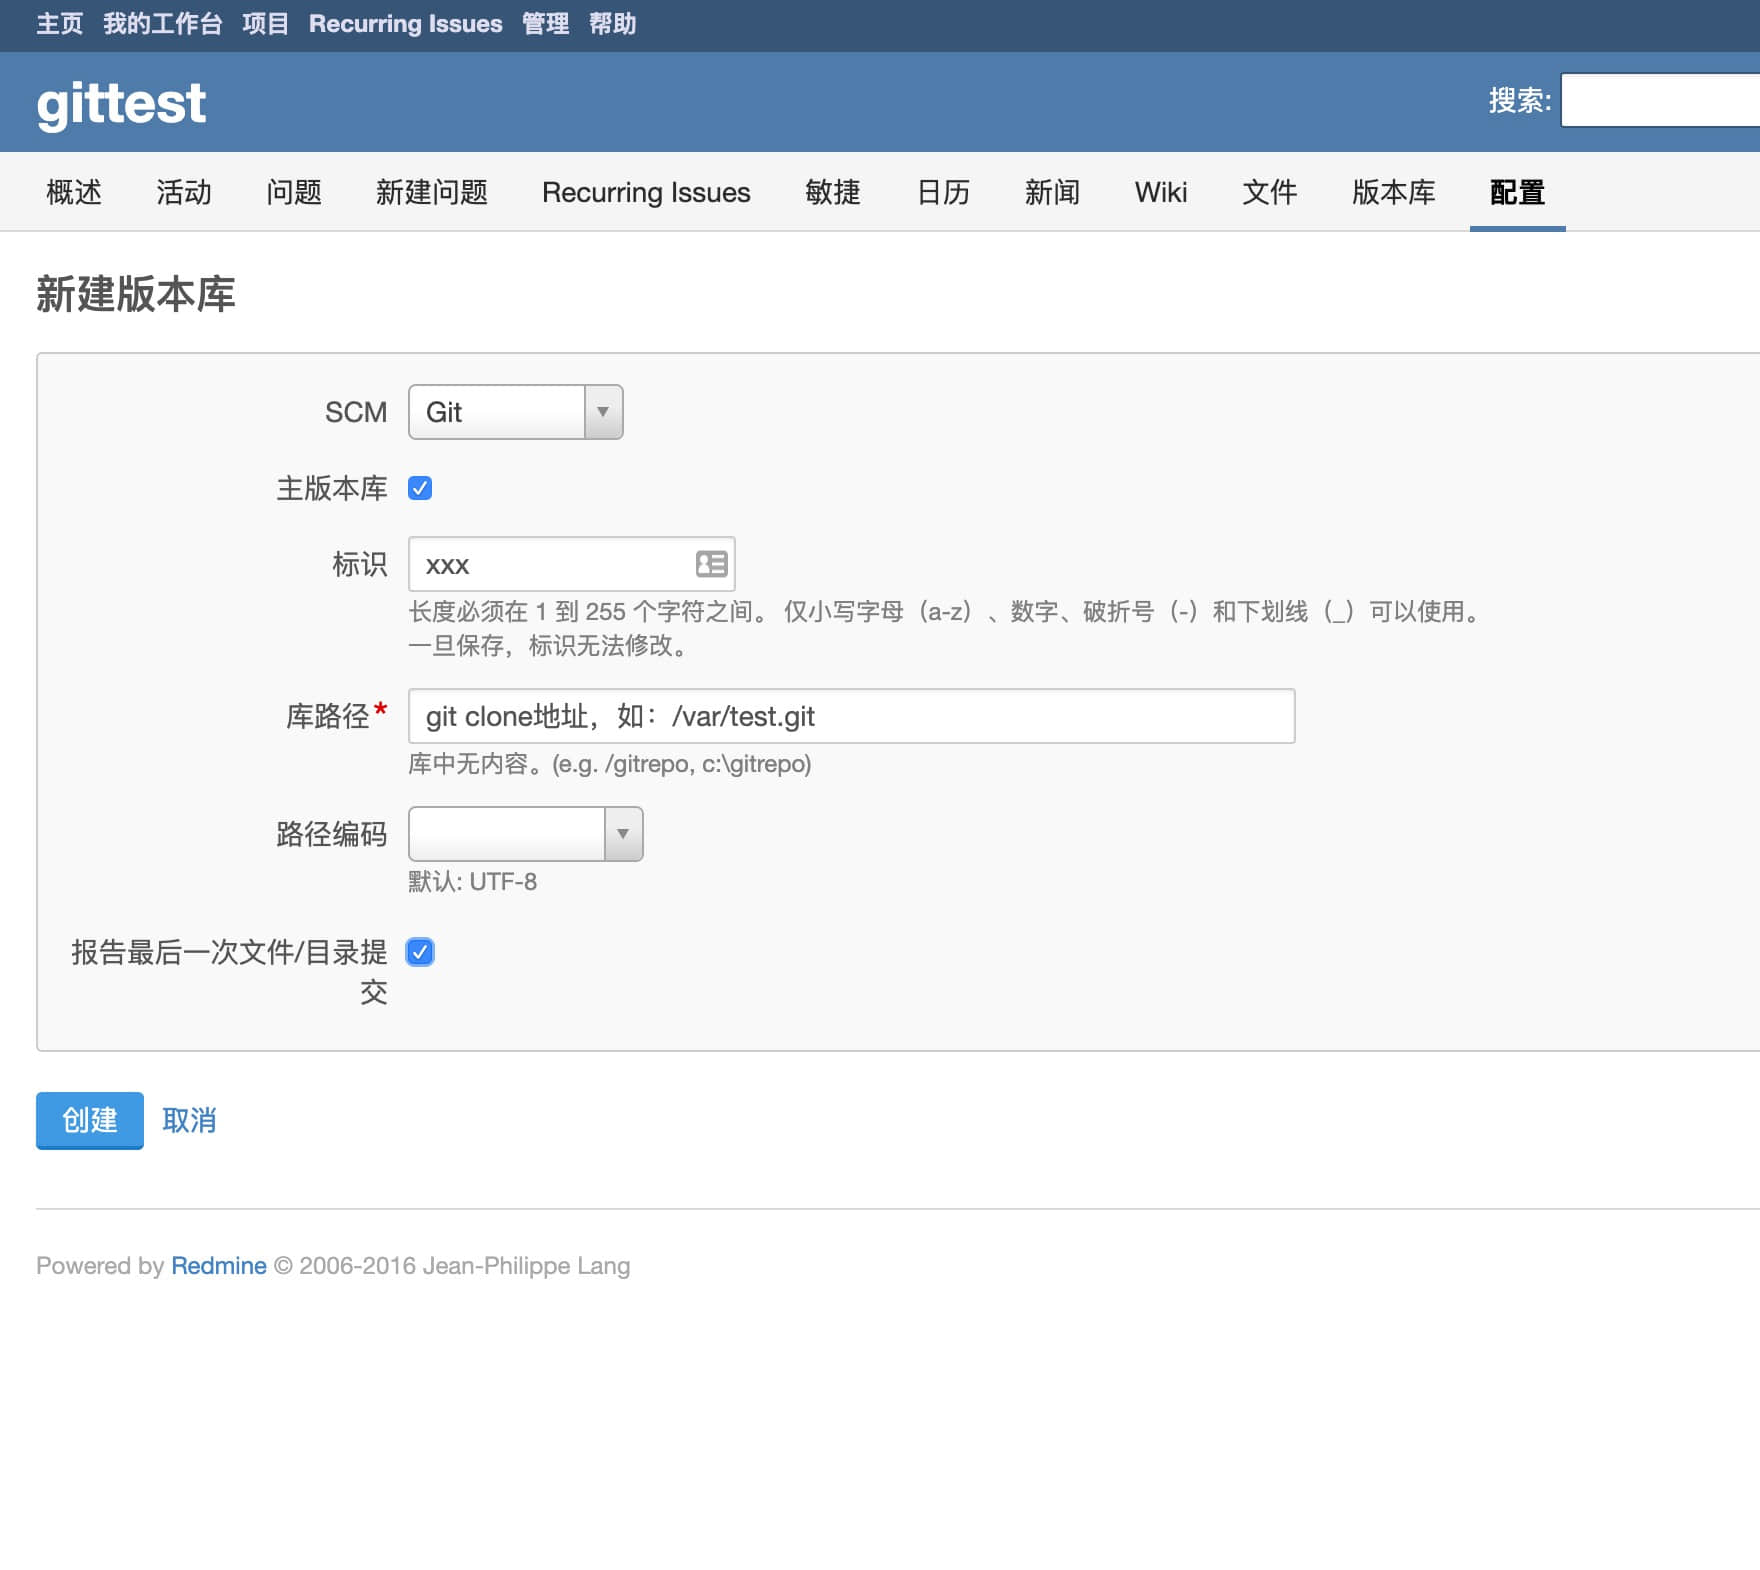Viewport: 1760px width, 1570px height.
Task: Select the 配置 tab
Action: click(x=1516, y=192)
